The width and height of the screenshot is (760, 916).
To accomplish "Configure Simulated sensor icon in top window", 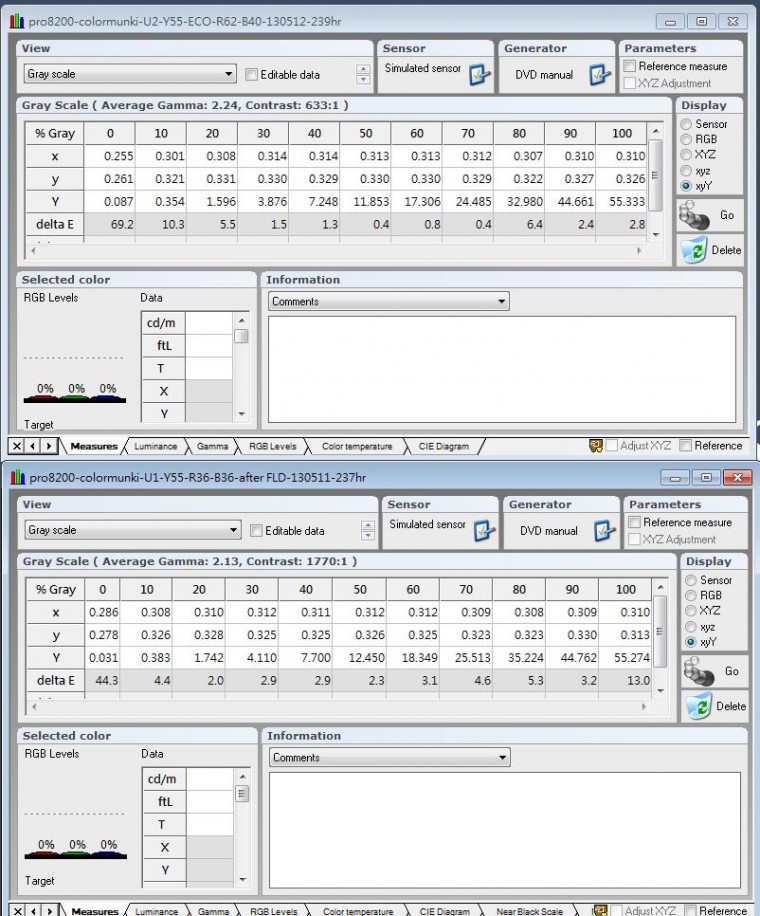I will [480, 74].
